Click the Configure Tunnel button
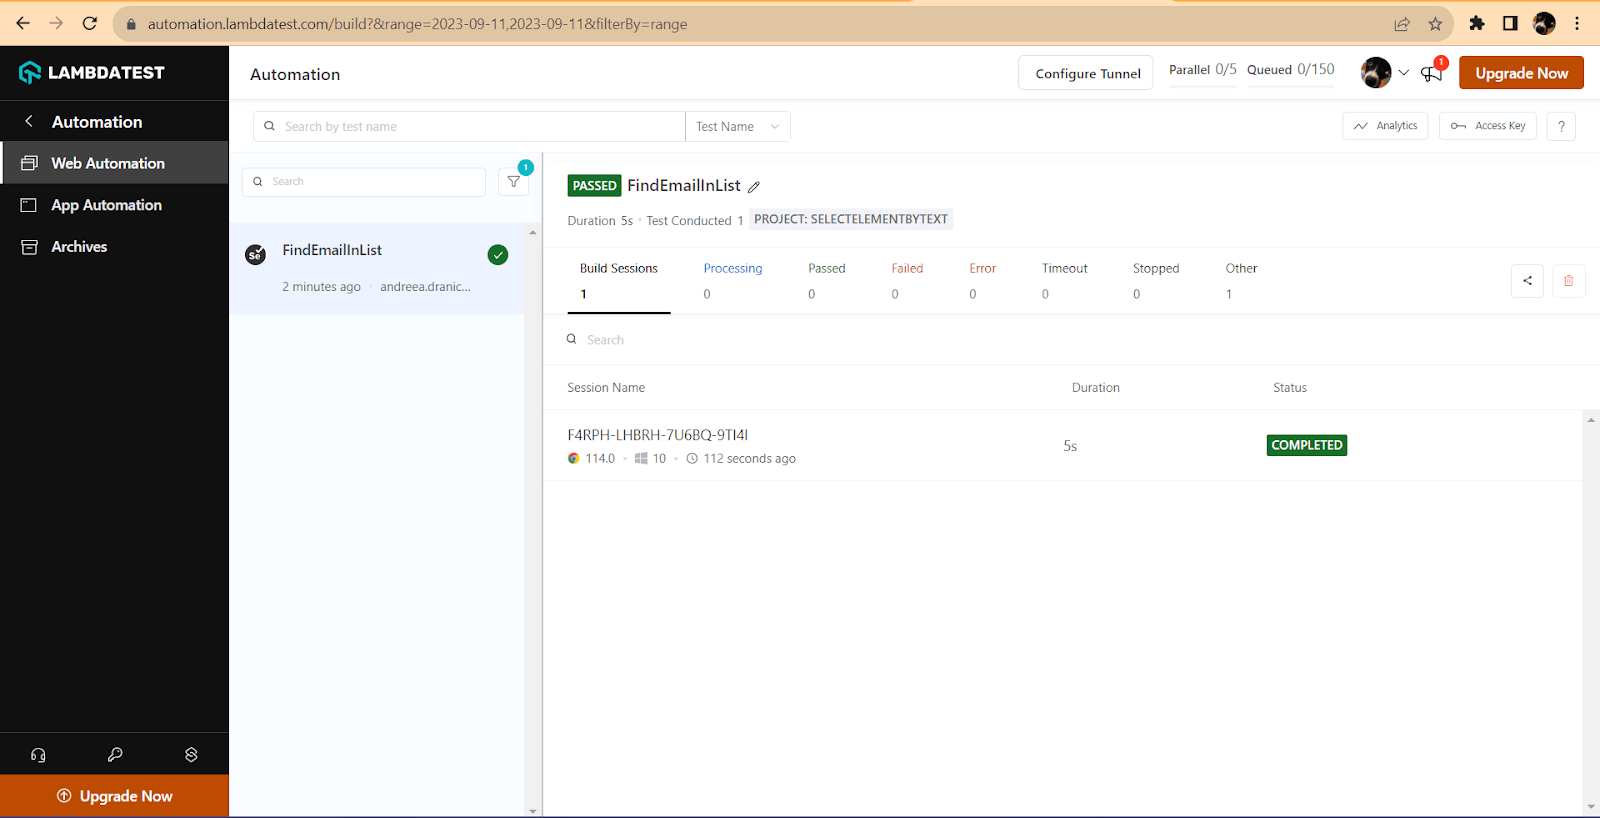The width and height of the screenshot is (1600, 818). click(1086, 73)
